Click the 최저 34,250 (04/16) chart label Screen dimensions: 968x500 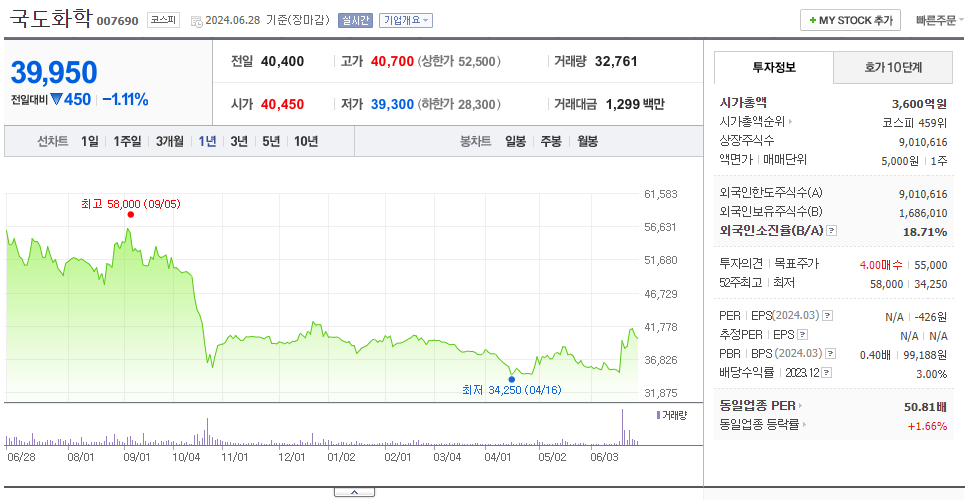[512, 390]
